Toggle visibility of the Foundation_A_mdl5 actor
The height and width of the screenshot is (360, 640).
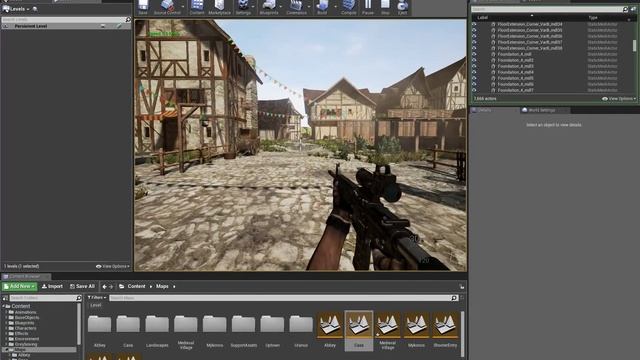coord(474,78)
